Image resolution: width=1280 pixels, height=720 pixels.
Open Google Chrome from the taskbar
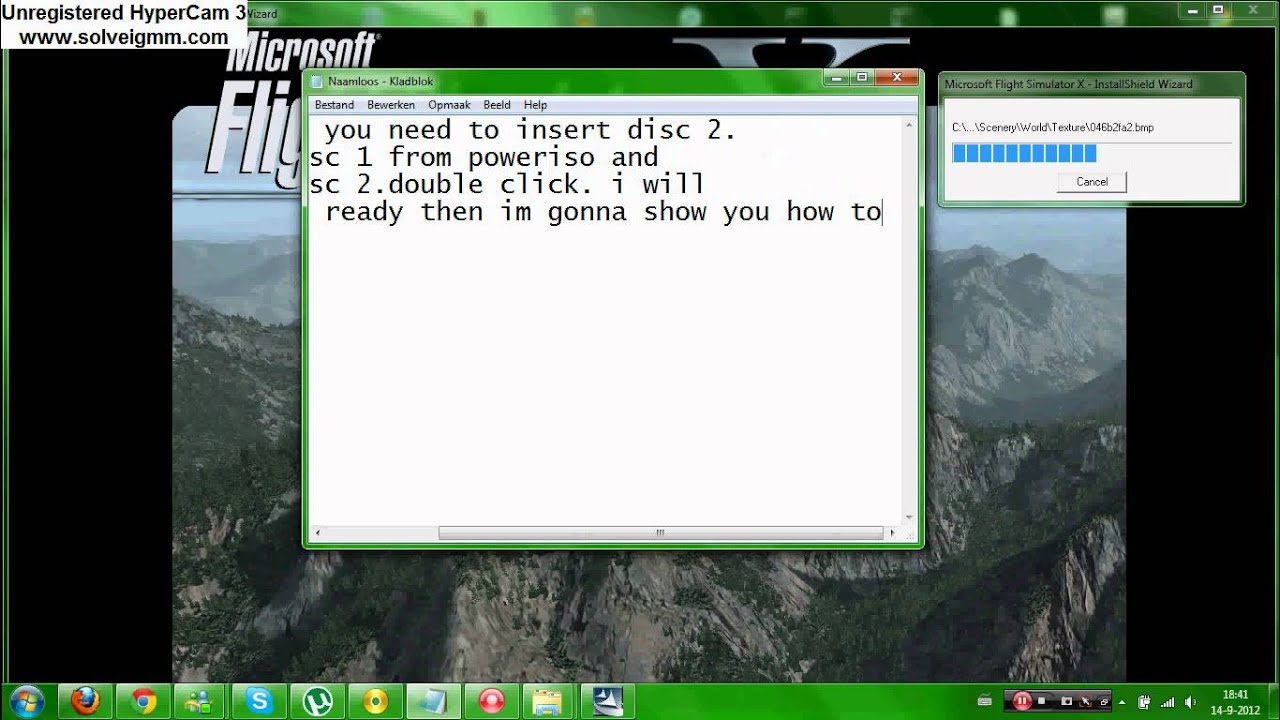[x=143, y=700]
